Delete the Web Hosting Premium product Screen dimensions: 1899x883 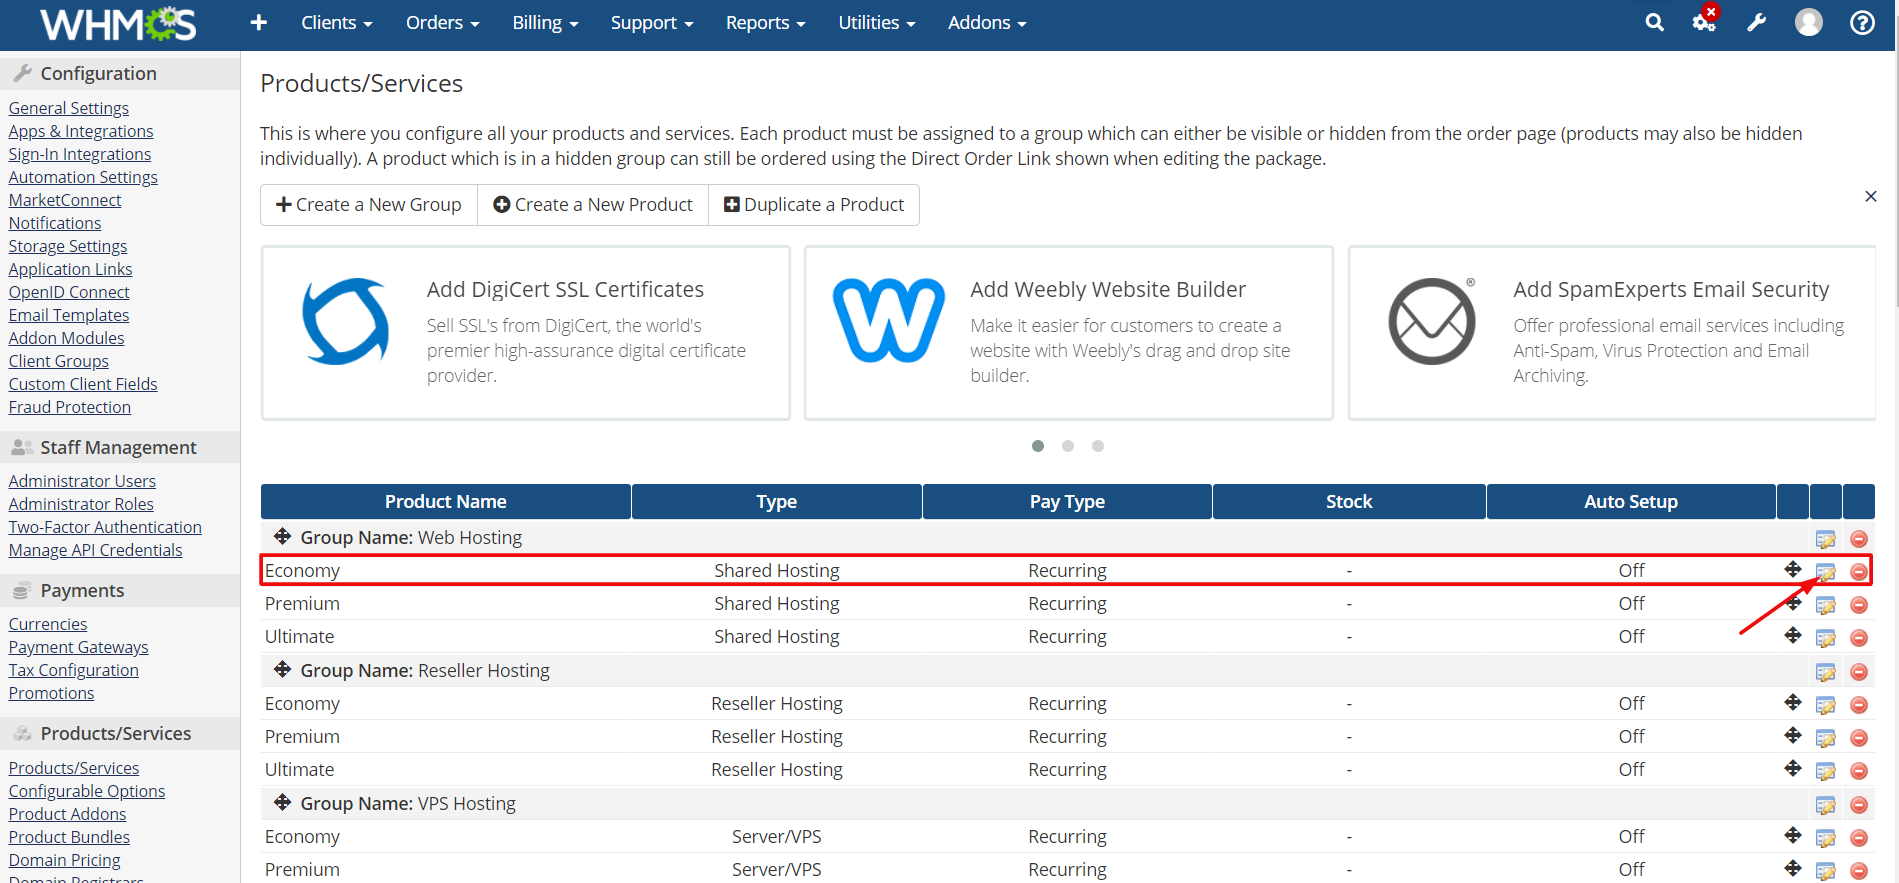click(x=1859, y=605)
